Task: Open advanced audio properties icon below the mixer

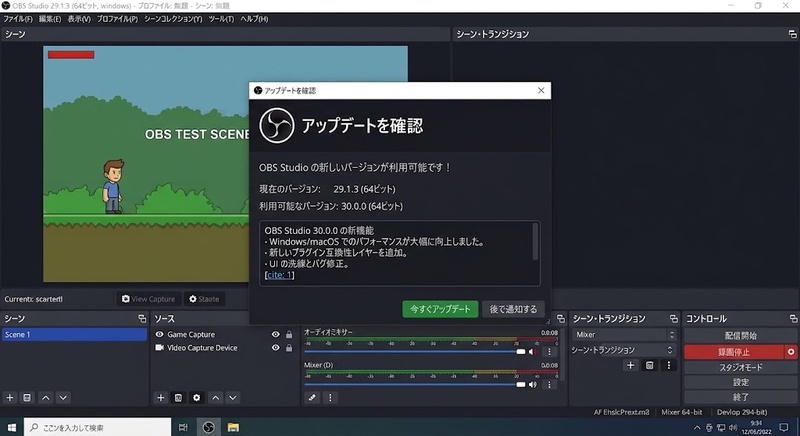Action: click(312, 398)
